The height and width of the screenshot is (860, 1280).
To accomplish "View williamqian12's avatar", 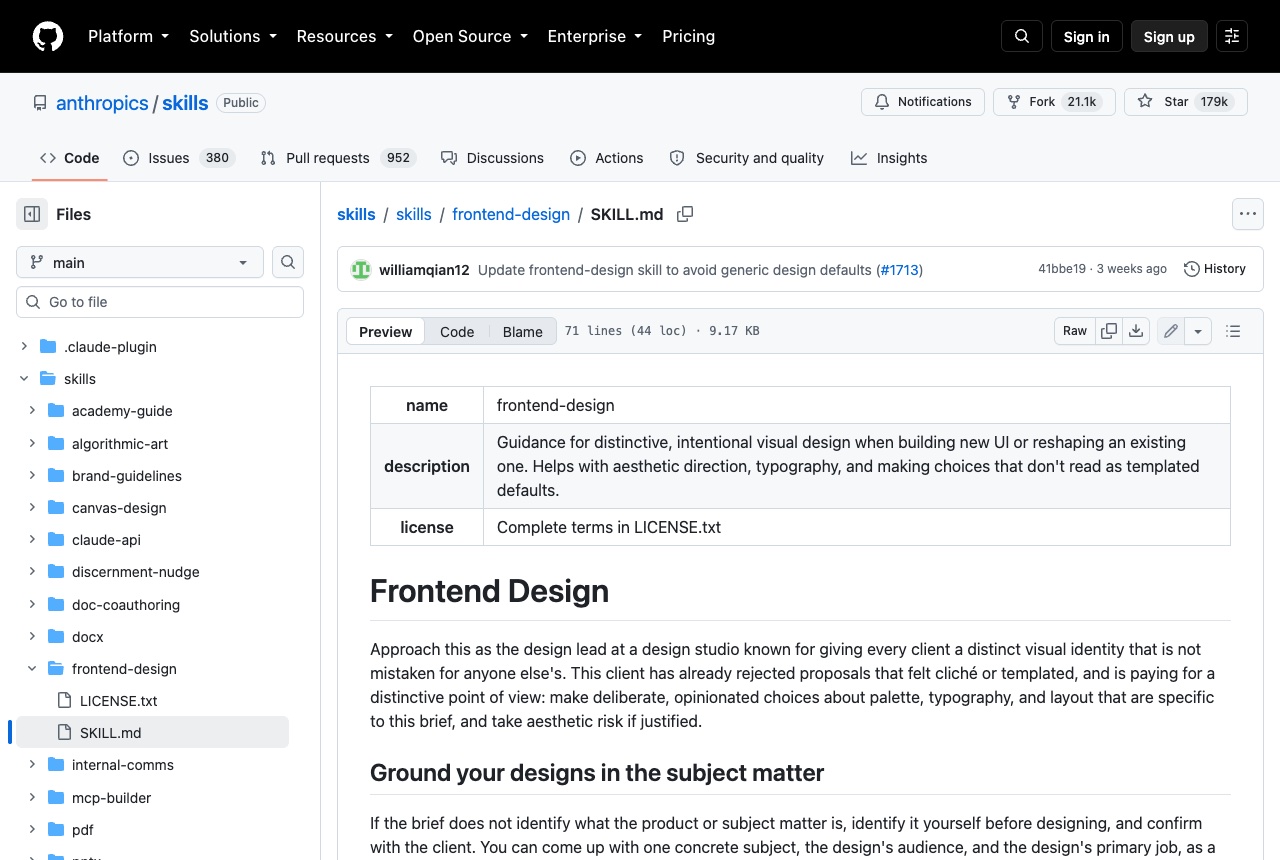I will point(360,270).
